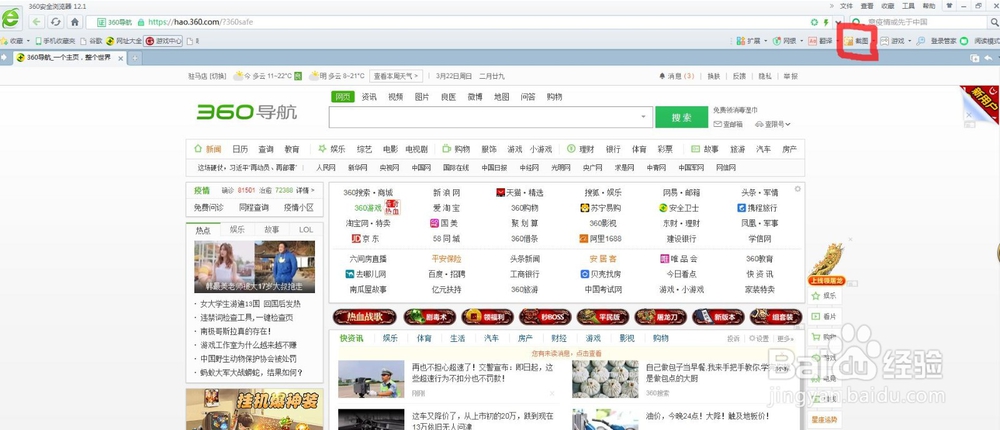Viewport: 1000px width, 430px height.
Task: Click the 游戏 toolbar icon
Action: [x=885, y=41]
